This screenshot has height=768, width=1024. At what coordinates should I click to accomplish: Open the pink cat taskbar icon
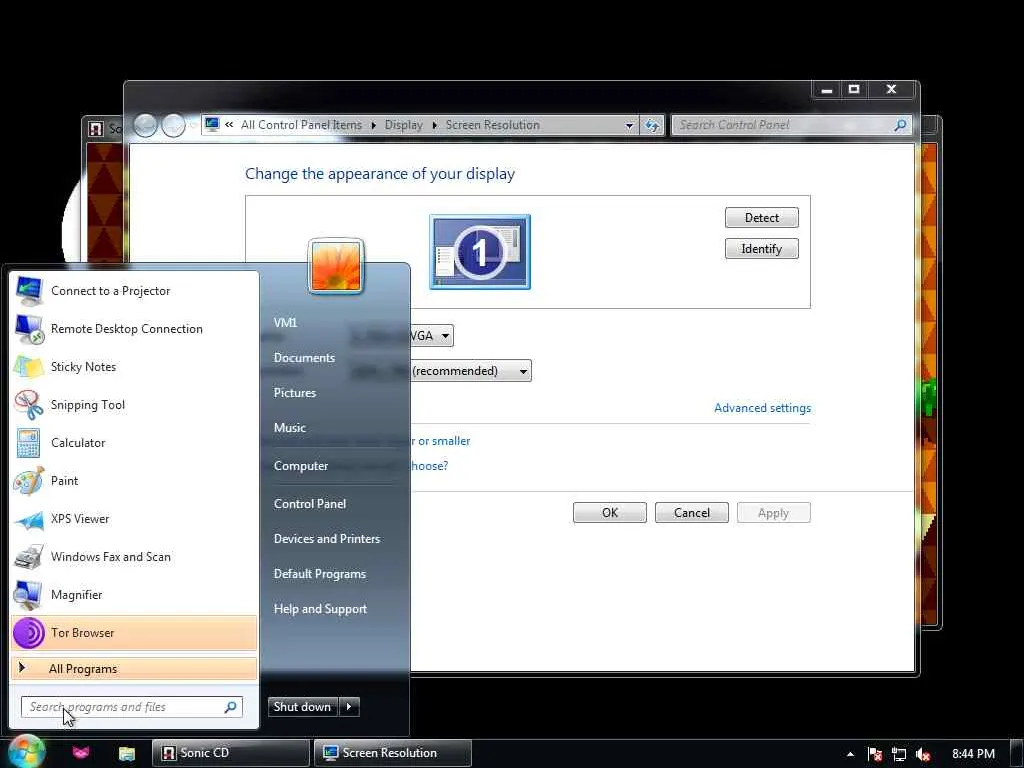tap(81, 753)
